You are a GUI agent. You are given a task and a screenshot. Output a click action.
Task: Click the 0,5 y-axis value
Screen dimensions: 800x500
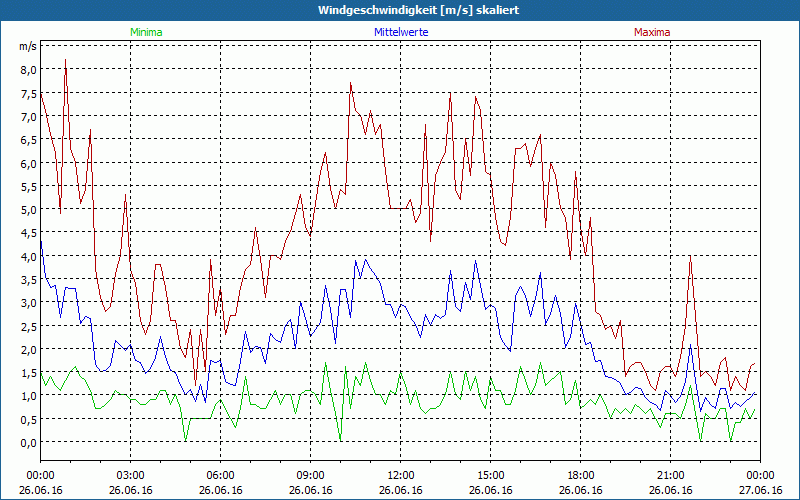coord(29,419)
